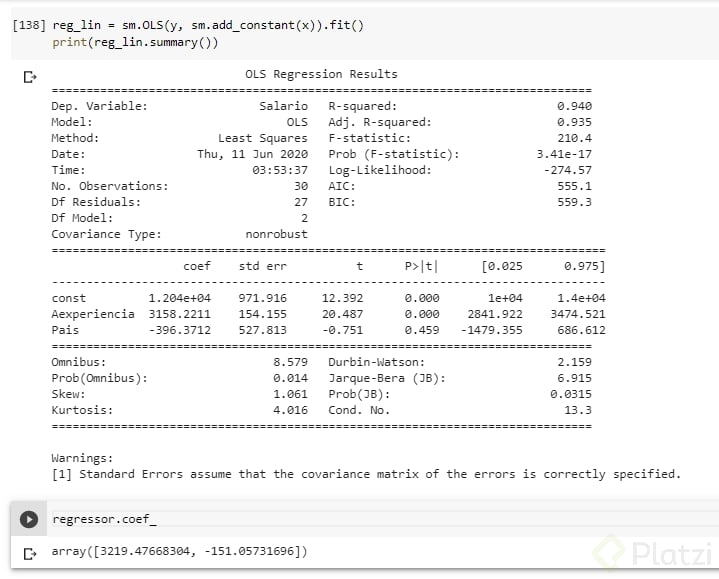Click the P>|t| column header

click(x=421, y=266)
